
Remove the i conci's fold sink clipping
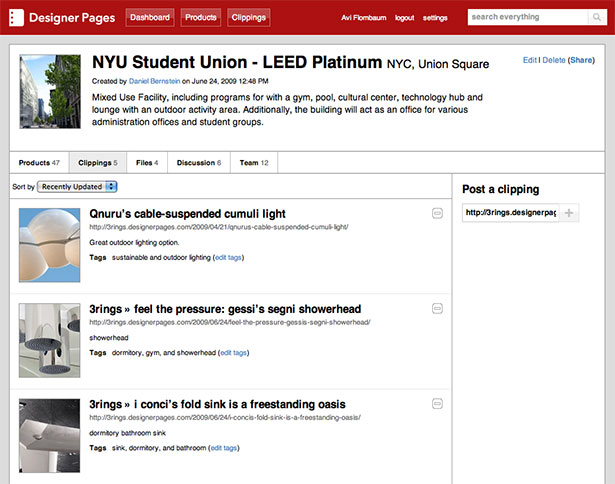[x=437, y=404]
